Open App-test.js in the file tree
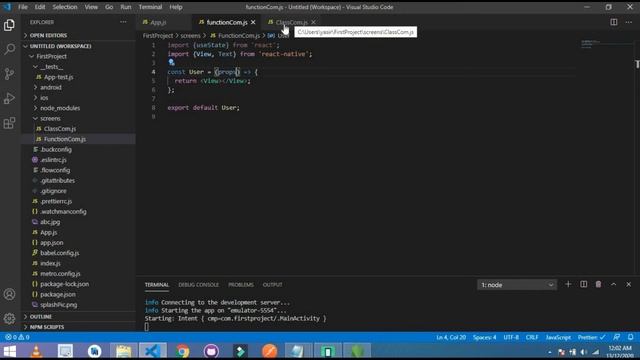640x360 pixels. click(x=58, y=77)
